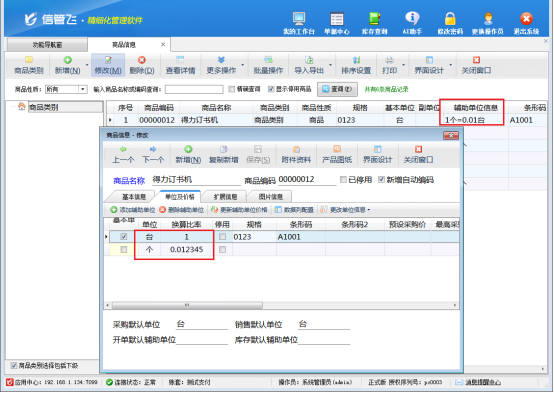The width and height of the screenshot is (554, 393).
Task: Open 排序设置 toolbar icon
Action: (x=356, y=65)
